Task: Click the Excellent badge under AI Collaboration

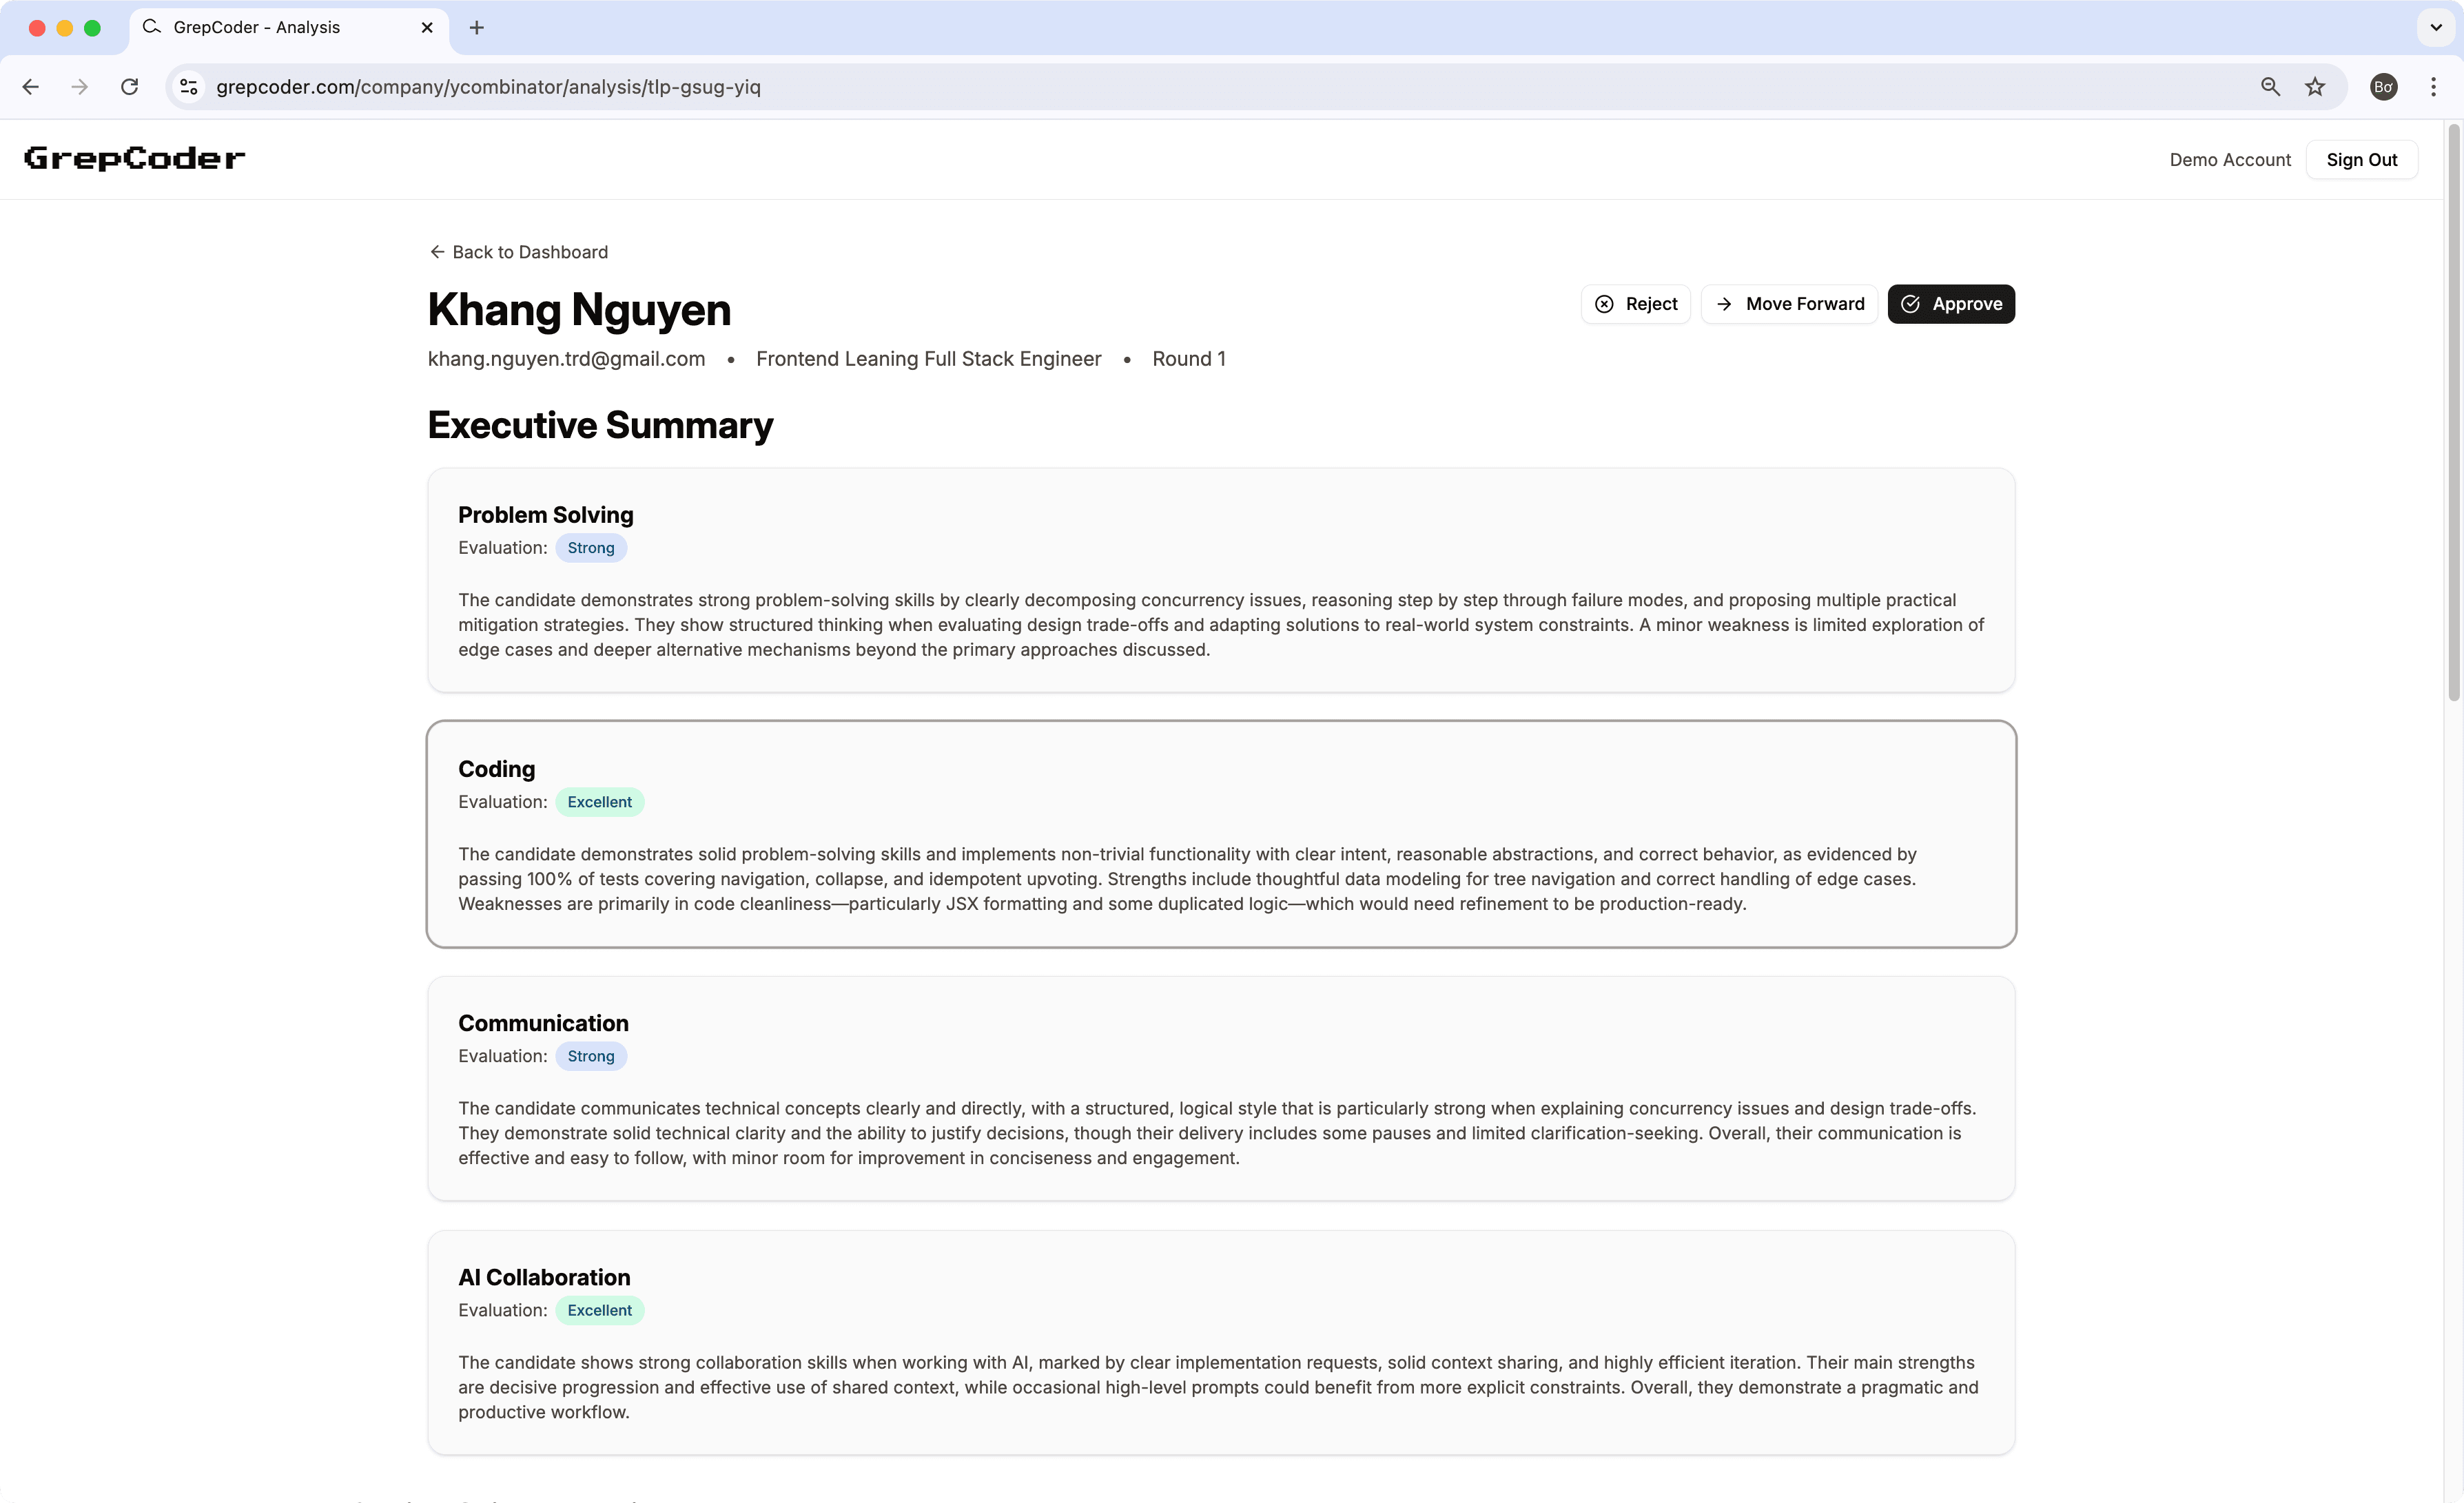Action: pos(599,1309)
